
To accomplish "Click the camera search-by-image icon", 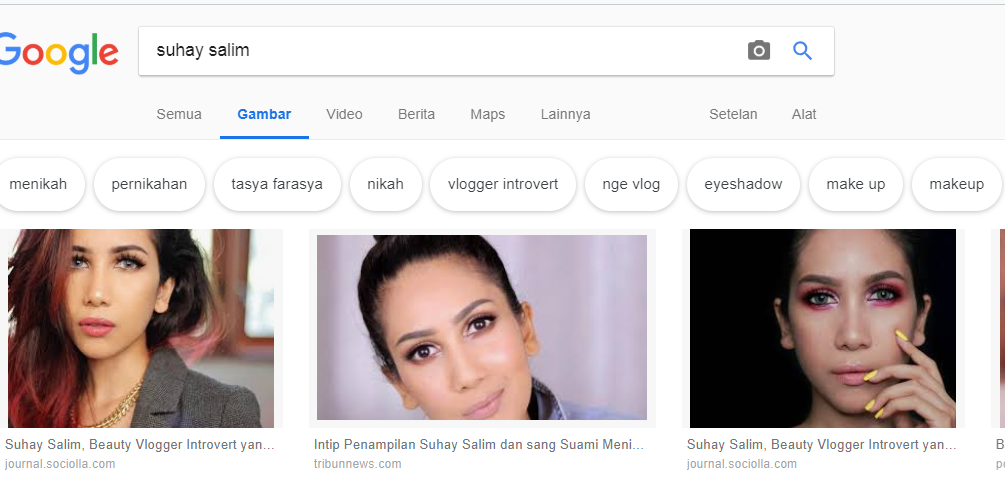I will [759, 51].
